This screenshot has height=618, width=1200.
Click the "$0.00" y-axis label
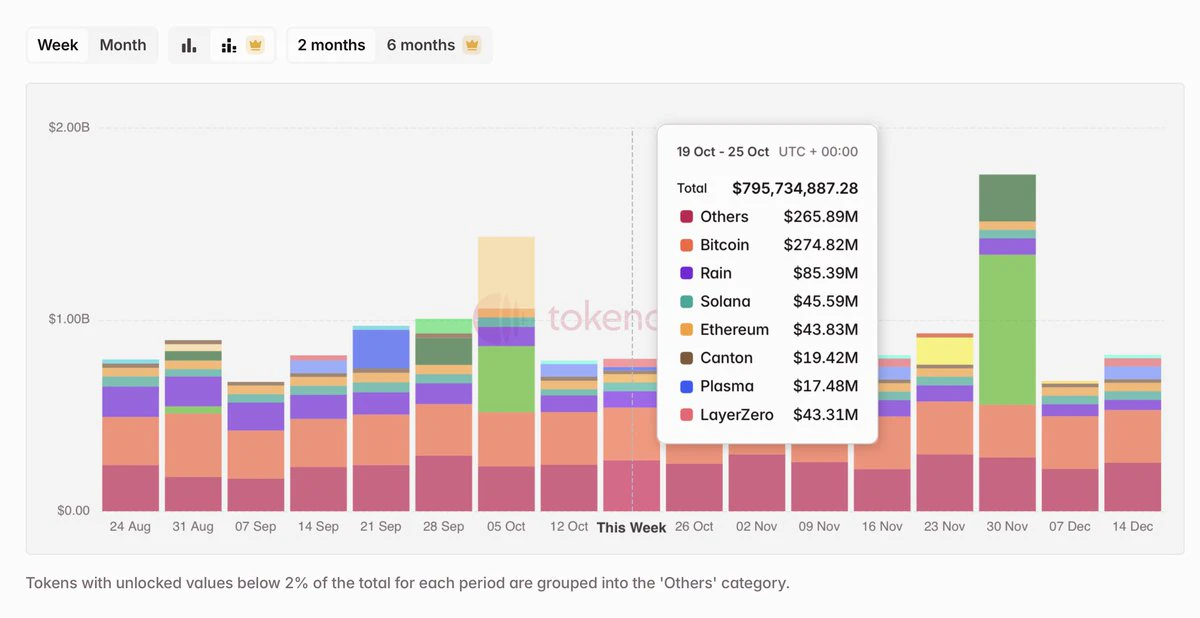pyautogui.click(x=73, y=510)
